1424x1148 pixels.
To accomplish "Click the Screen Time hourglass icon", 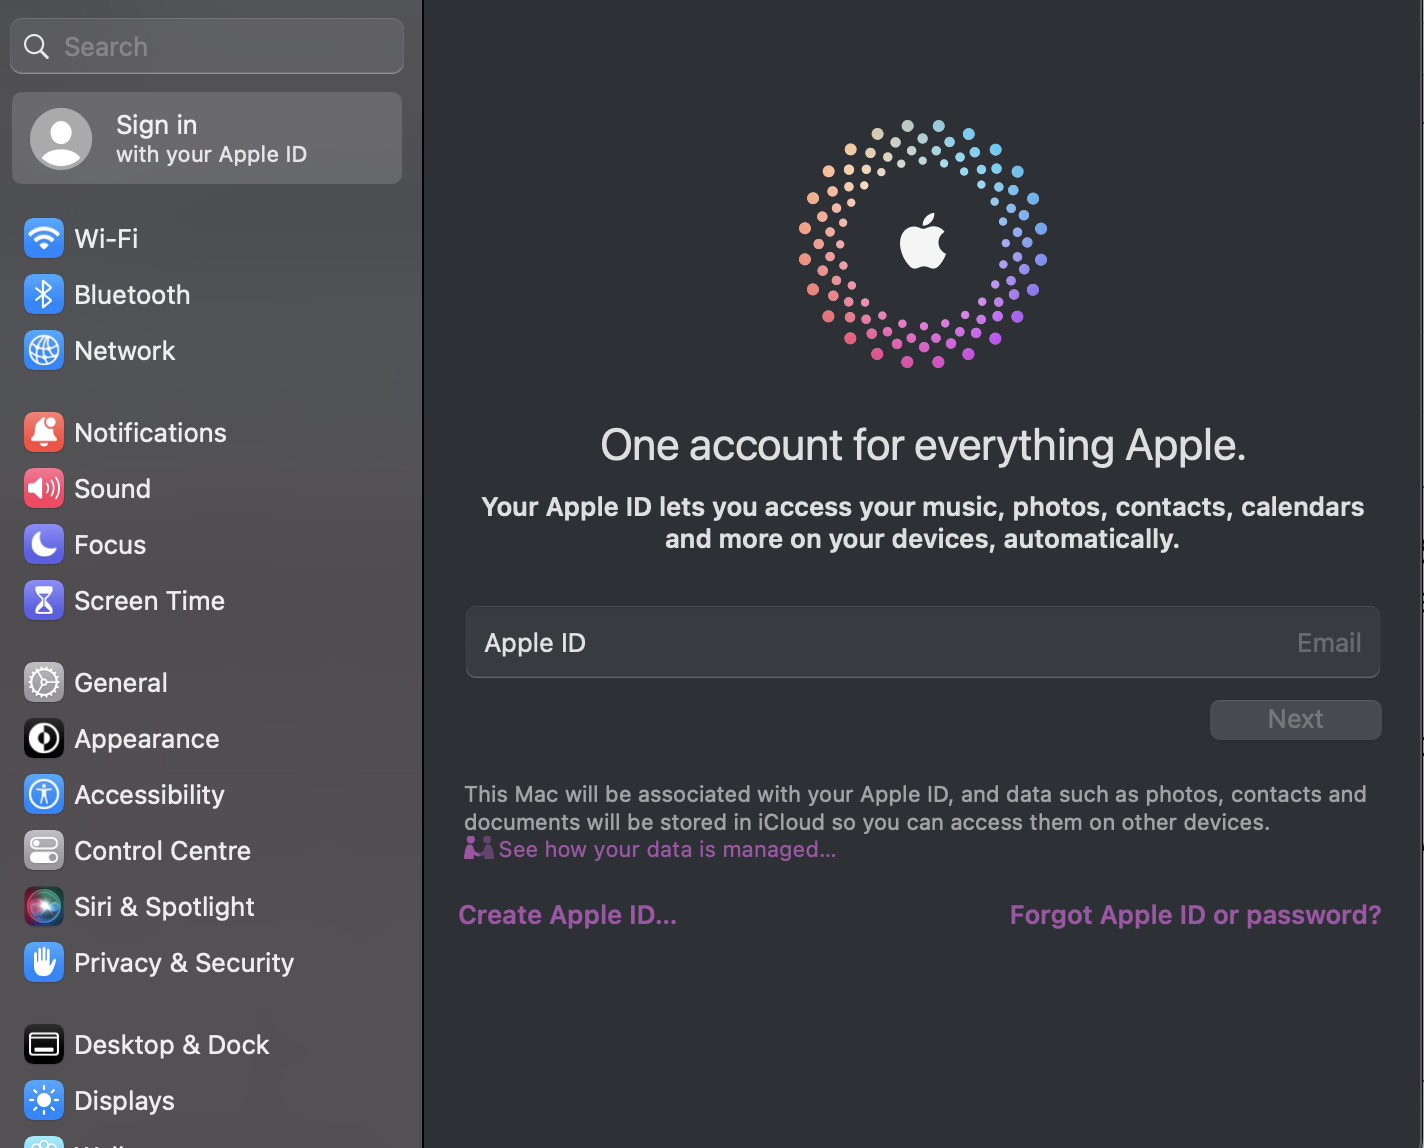I will point(44,600).
